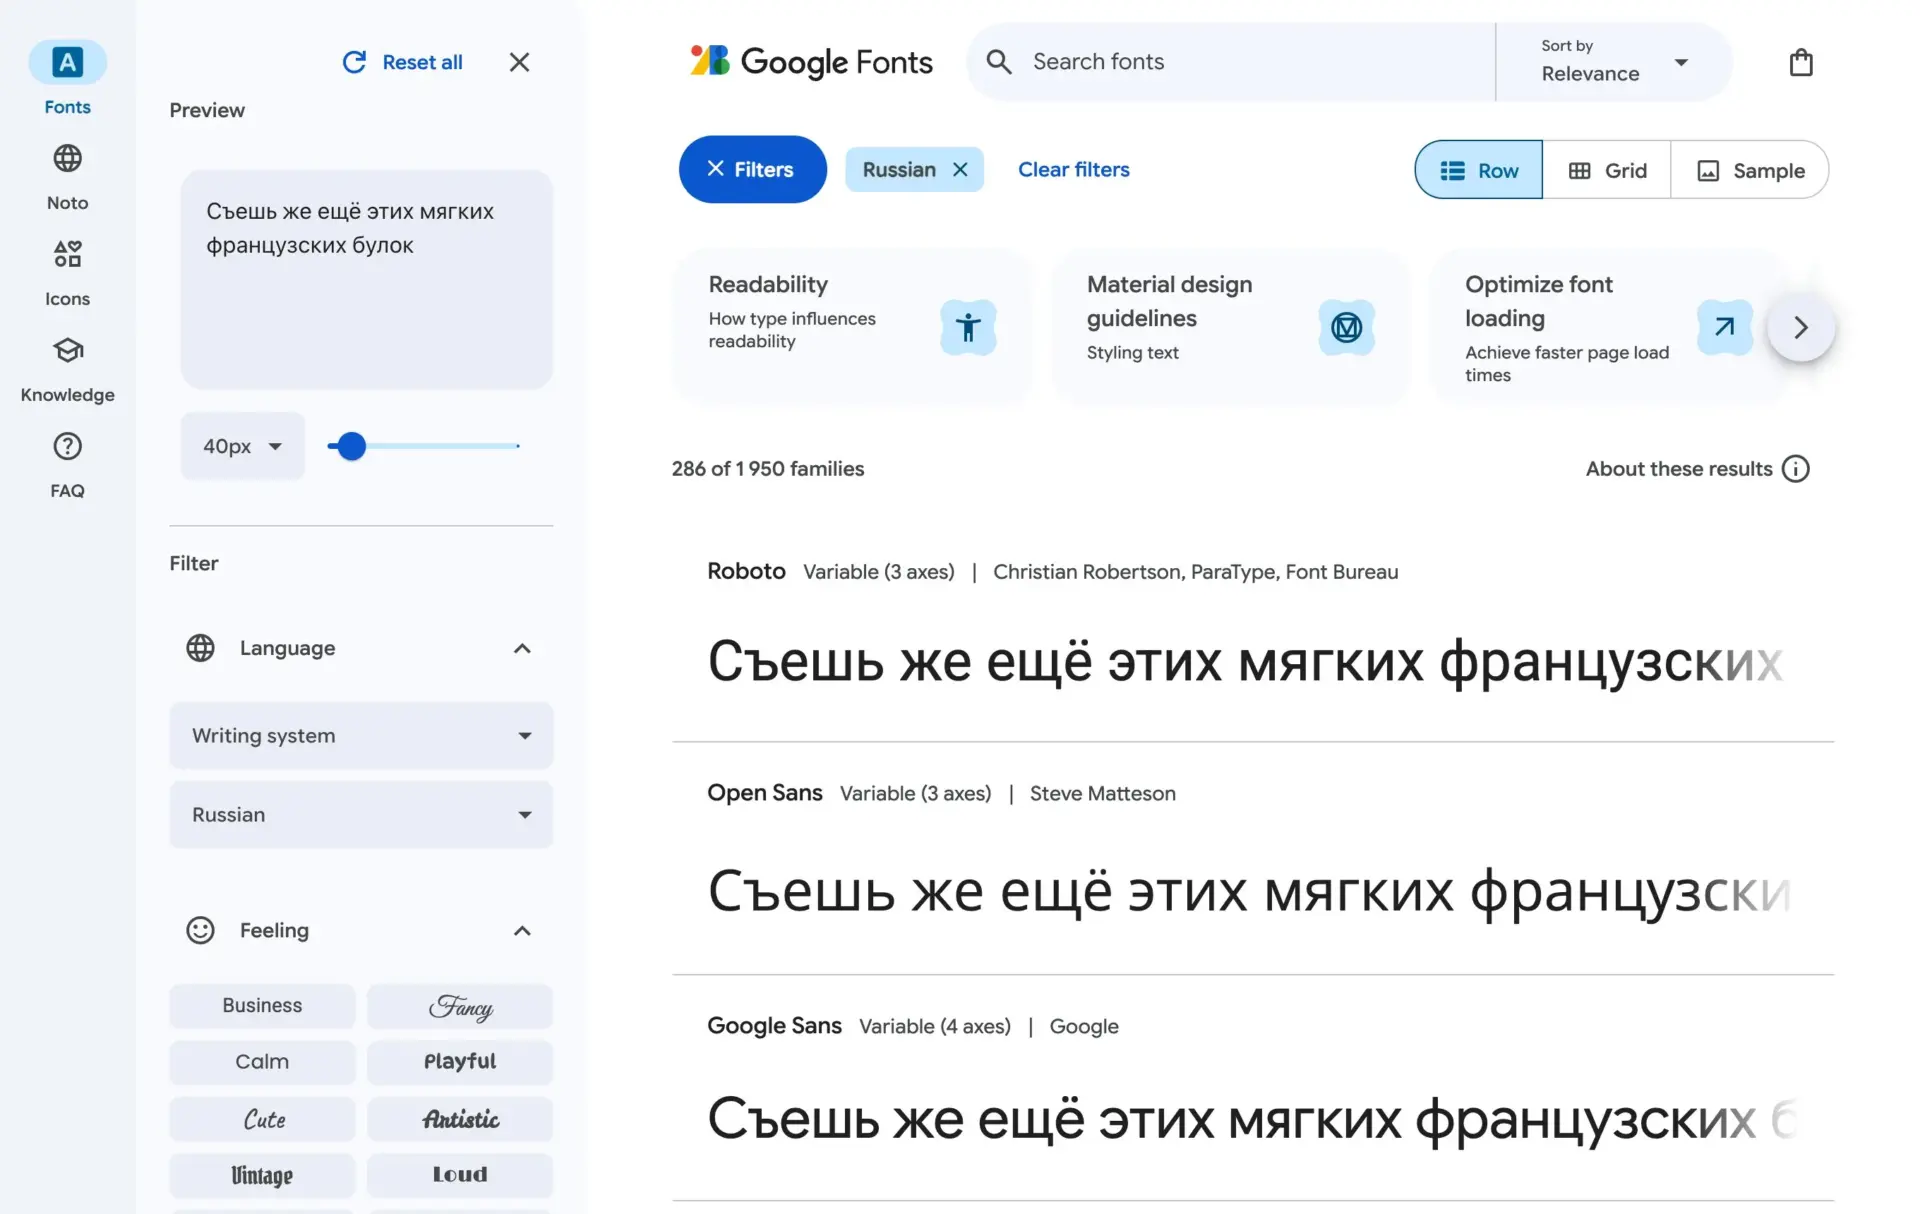Toggle the Calm feeling chip
The width and height of the screenshot is (1920, 1214).
[x=262, y=1061]
